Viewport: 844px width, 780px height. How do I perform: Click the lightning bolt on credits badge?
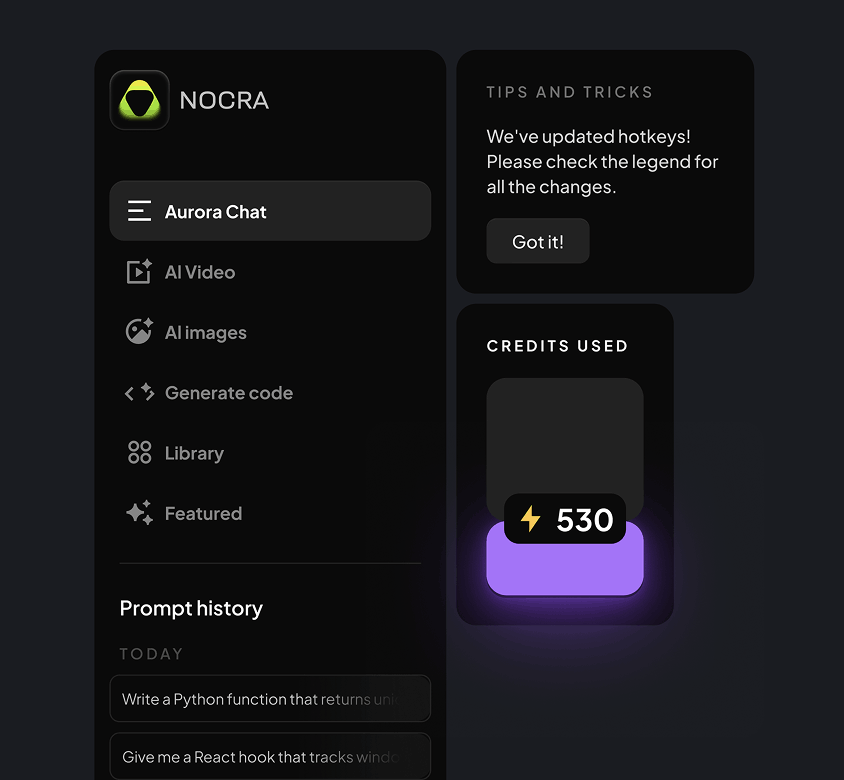tap(531, 520)
